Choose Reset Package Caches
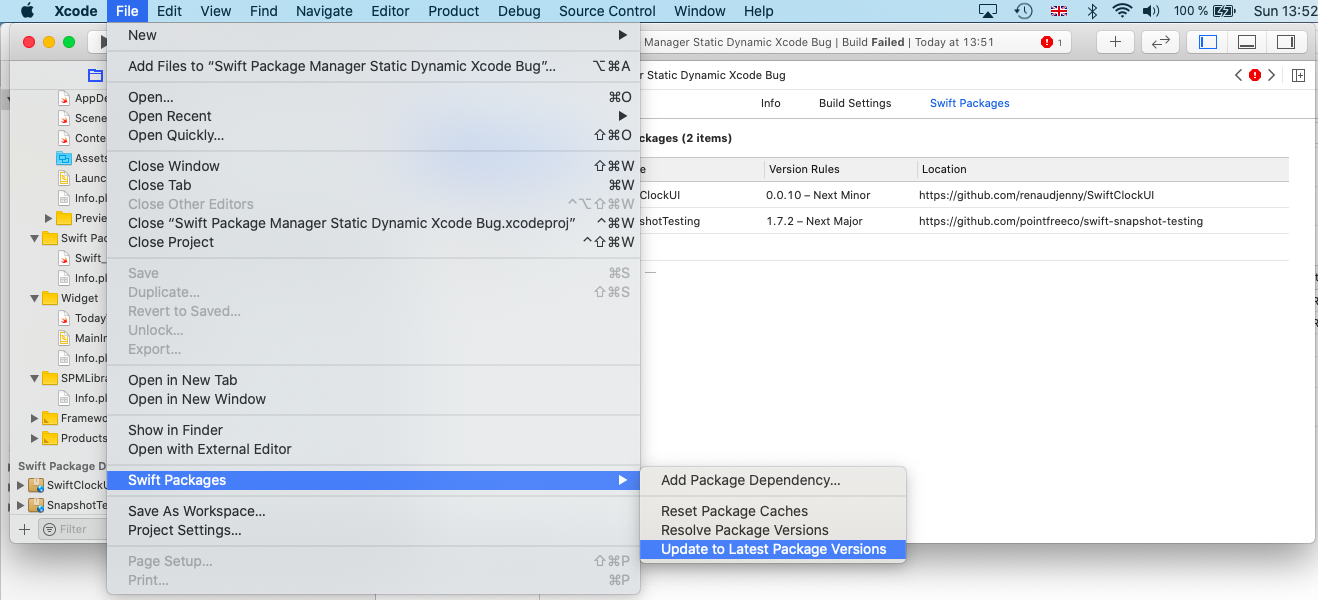The image size is (1318, 600). tap(773, 511)
